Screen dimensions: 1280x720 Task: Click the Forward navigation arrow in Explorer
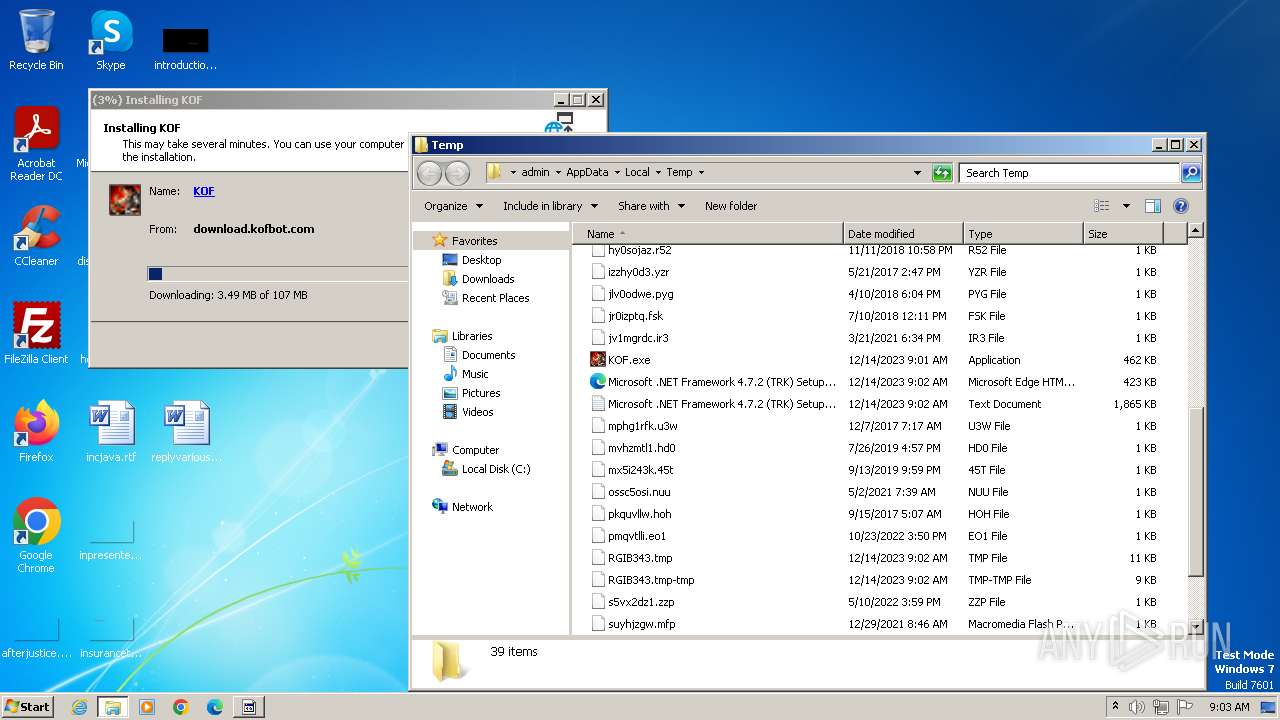coord(457,173)
